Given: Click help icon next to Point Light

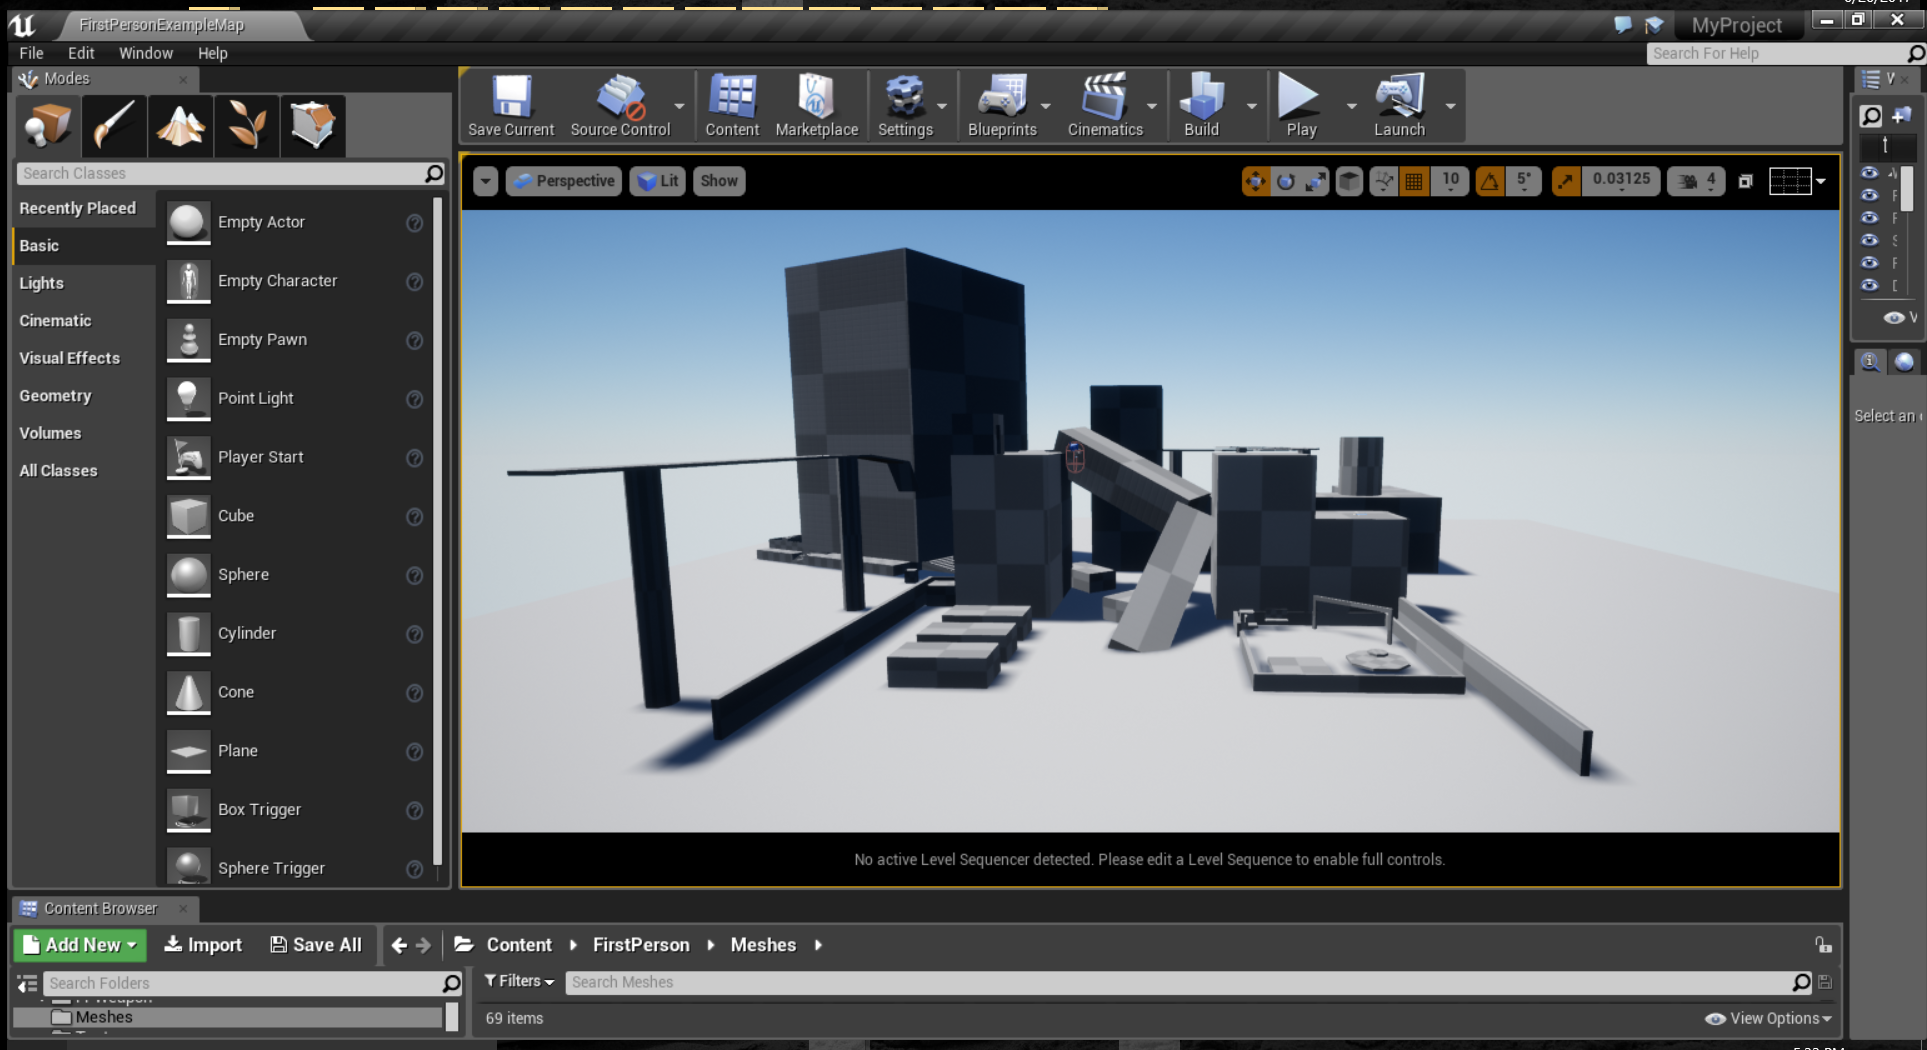Looking at the screenshot, I should [414, 399].
